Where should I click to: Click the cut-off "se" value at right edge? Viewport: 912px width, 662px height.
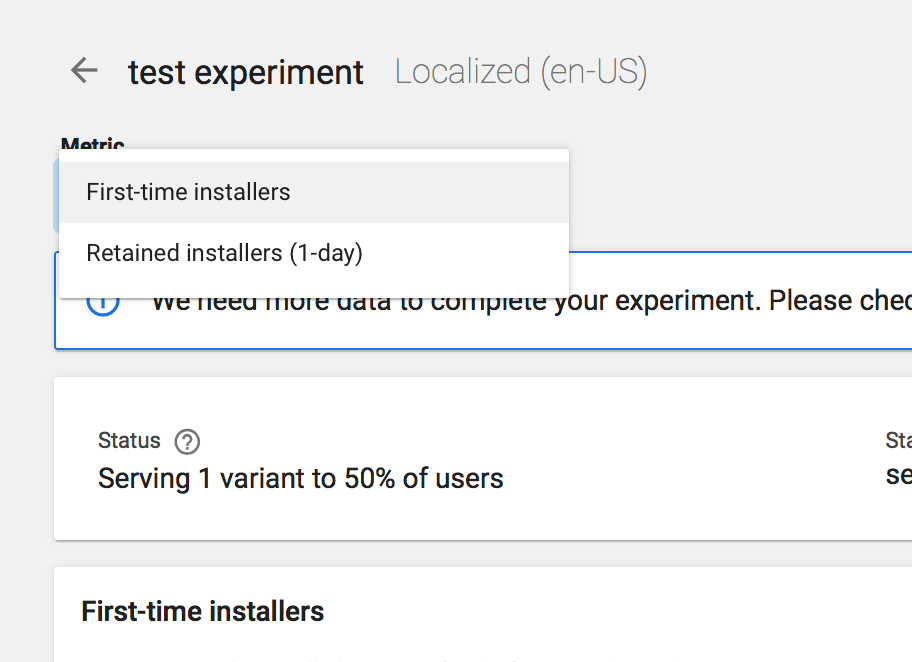point(898,476)
